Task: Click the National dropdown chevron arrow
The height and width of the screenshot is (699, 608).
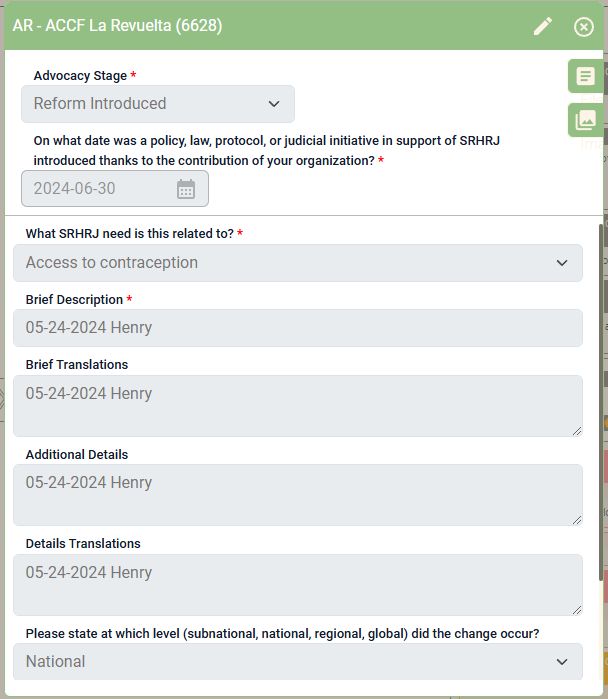Action: pos(562,662)
